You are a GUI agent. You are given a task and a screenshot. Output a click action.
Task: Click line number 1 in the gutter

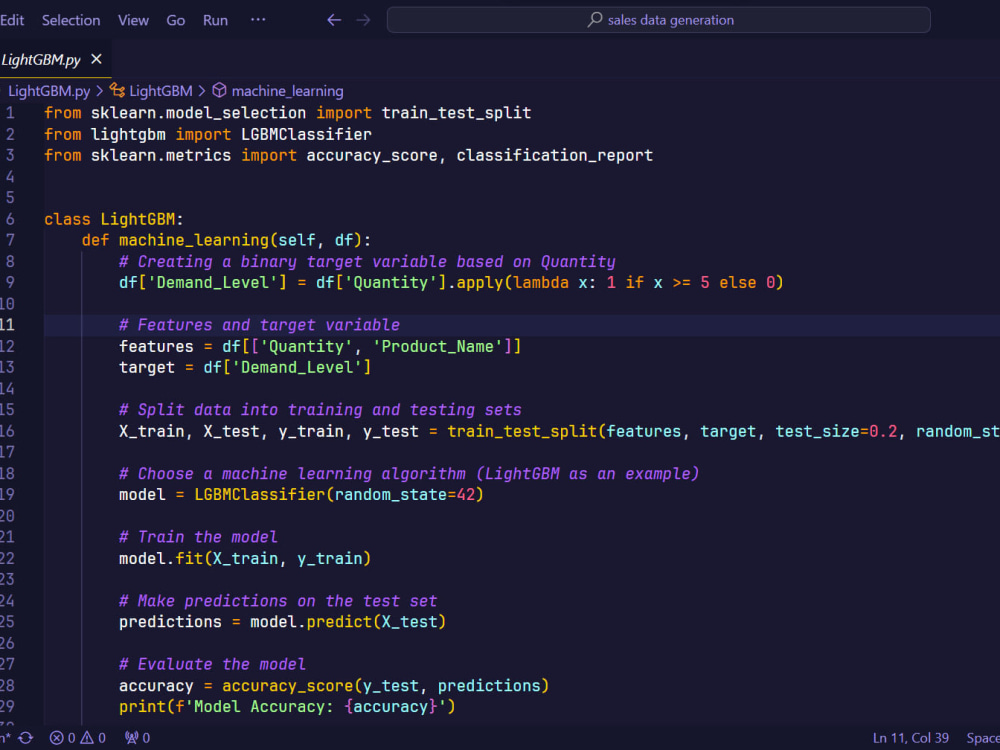[x=10, y=114]
